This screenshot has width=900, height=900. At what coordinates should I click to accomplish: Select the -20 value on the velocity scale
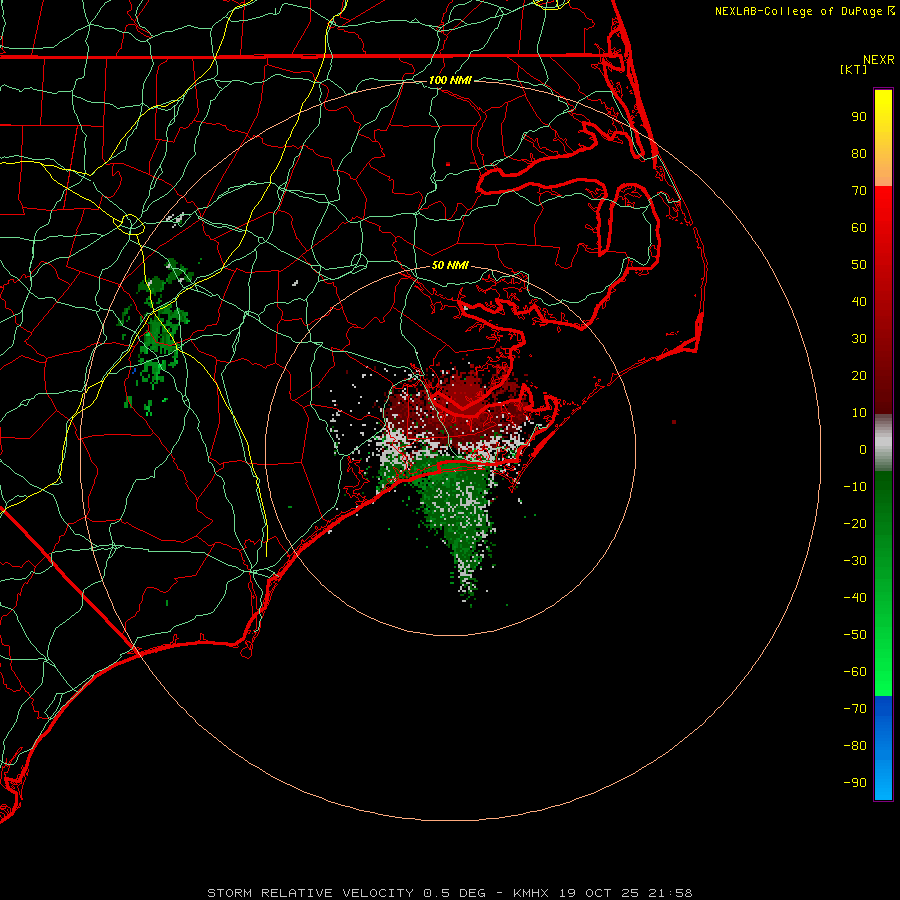pos(855,524)
